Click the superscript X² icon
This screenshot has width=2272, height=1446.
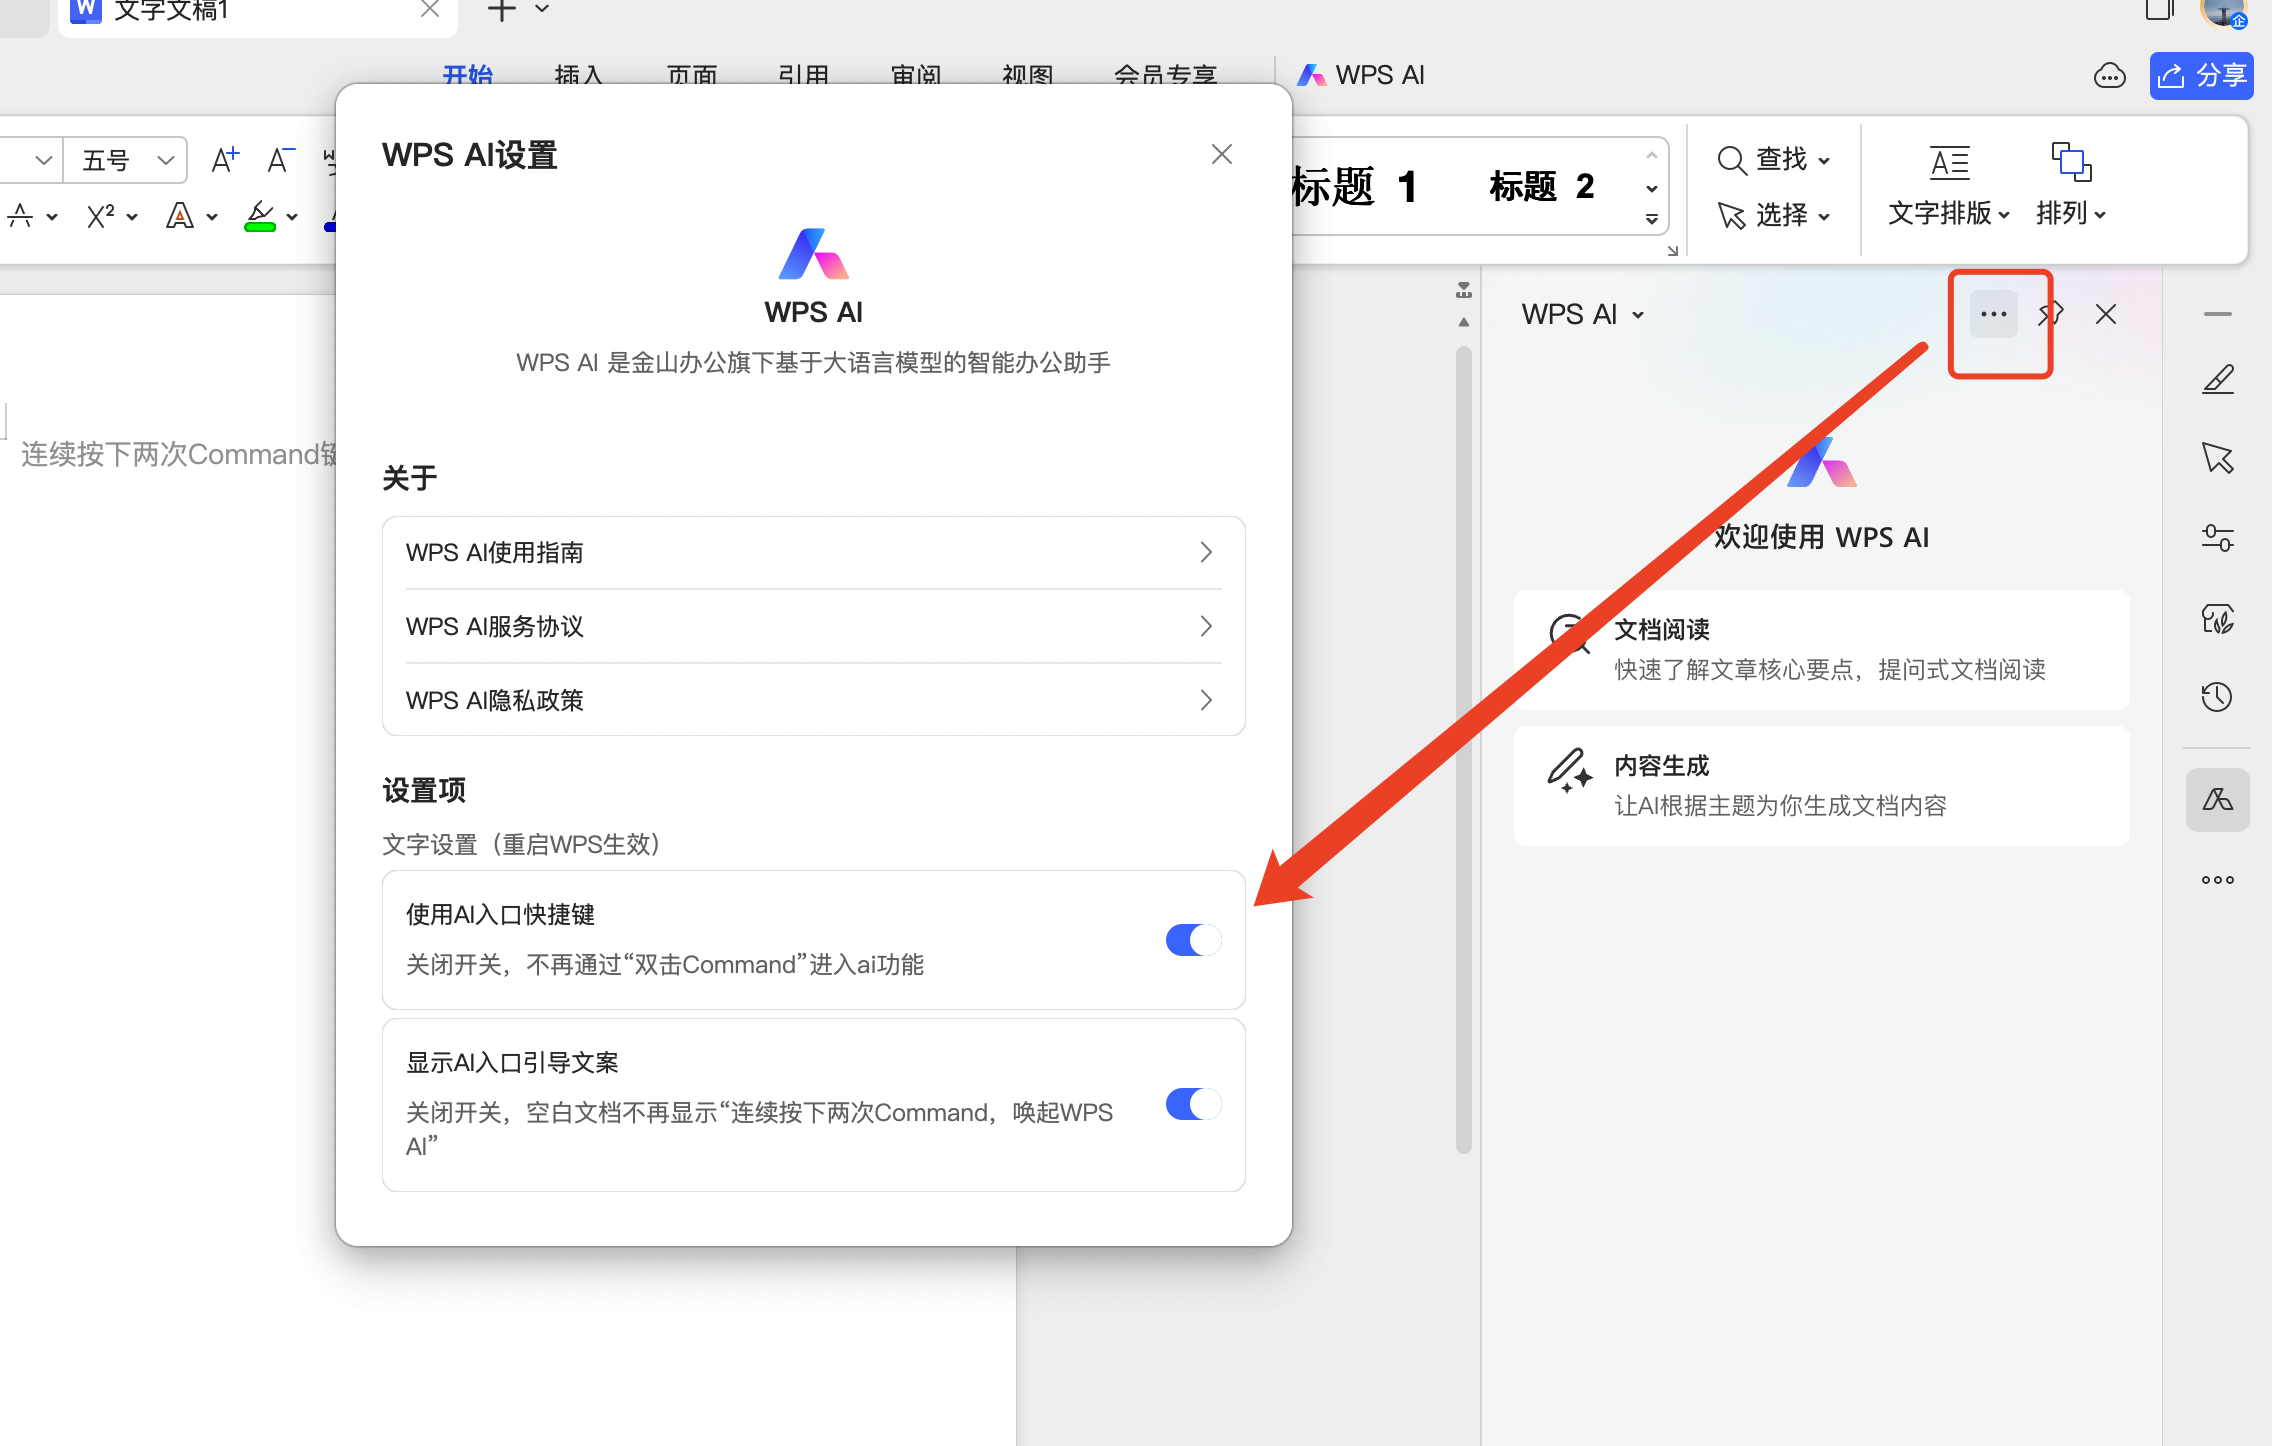(x=100, y=215)
